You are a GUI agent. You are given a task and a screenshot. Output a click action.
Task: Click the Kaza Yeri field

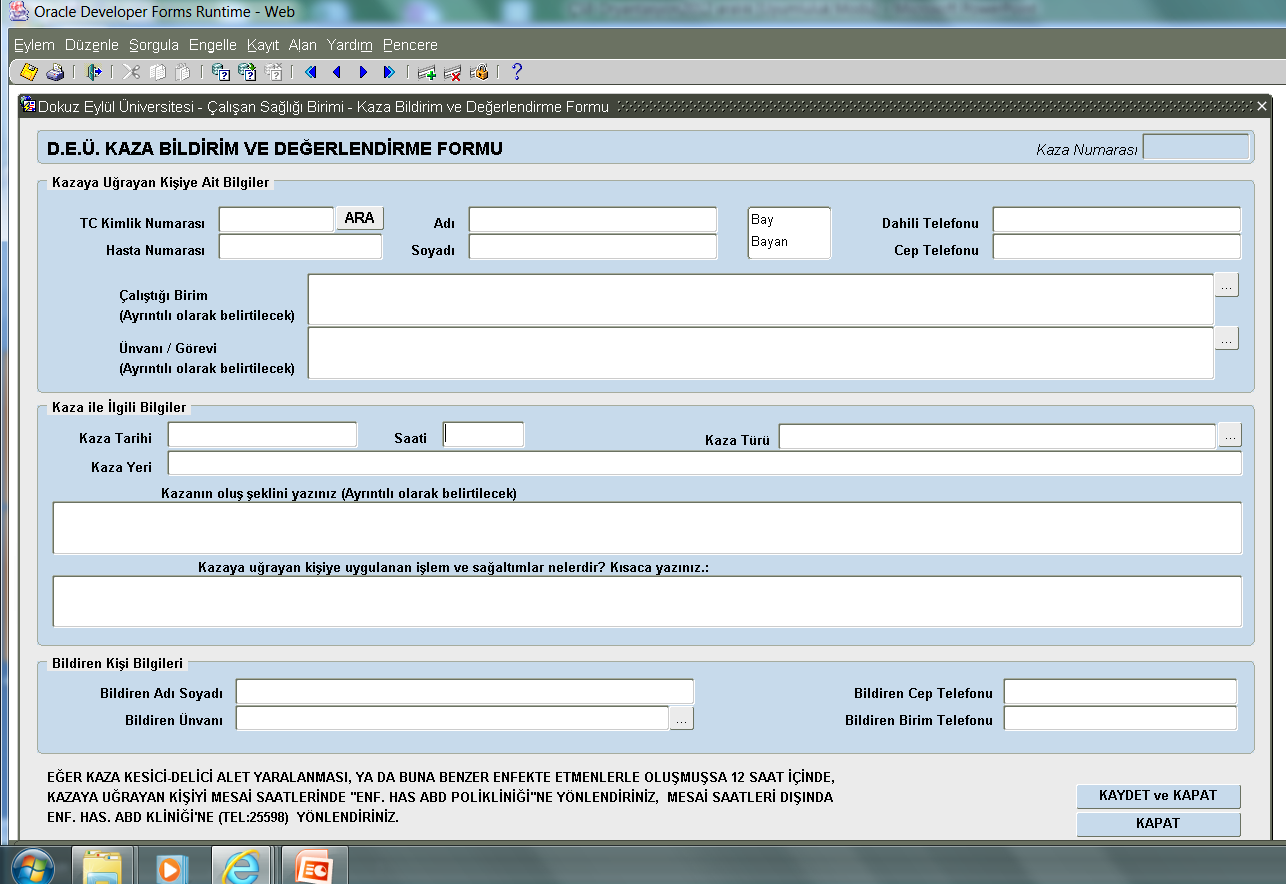click(705, 463)
